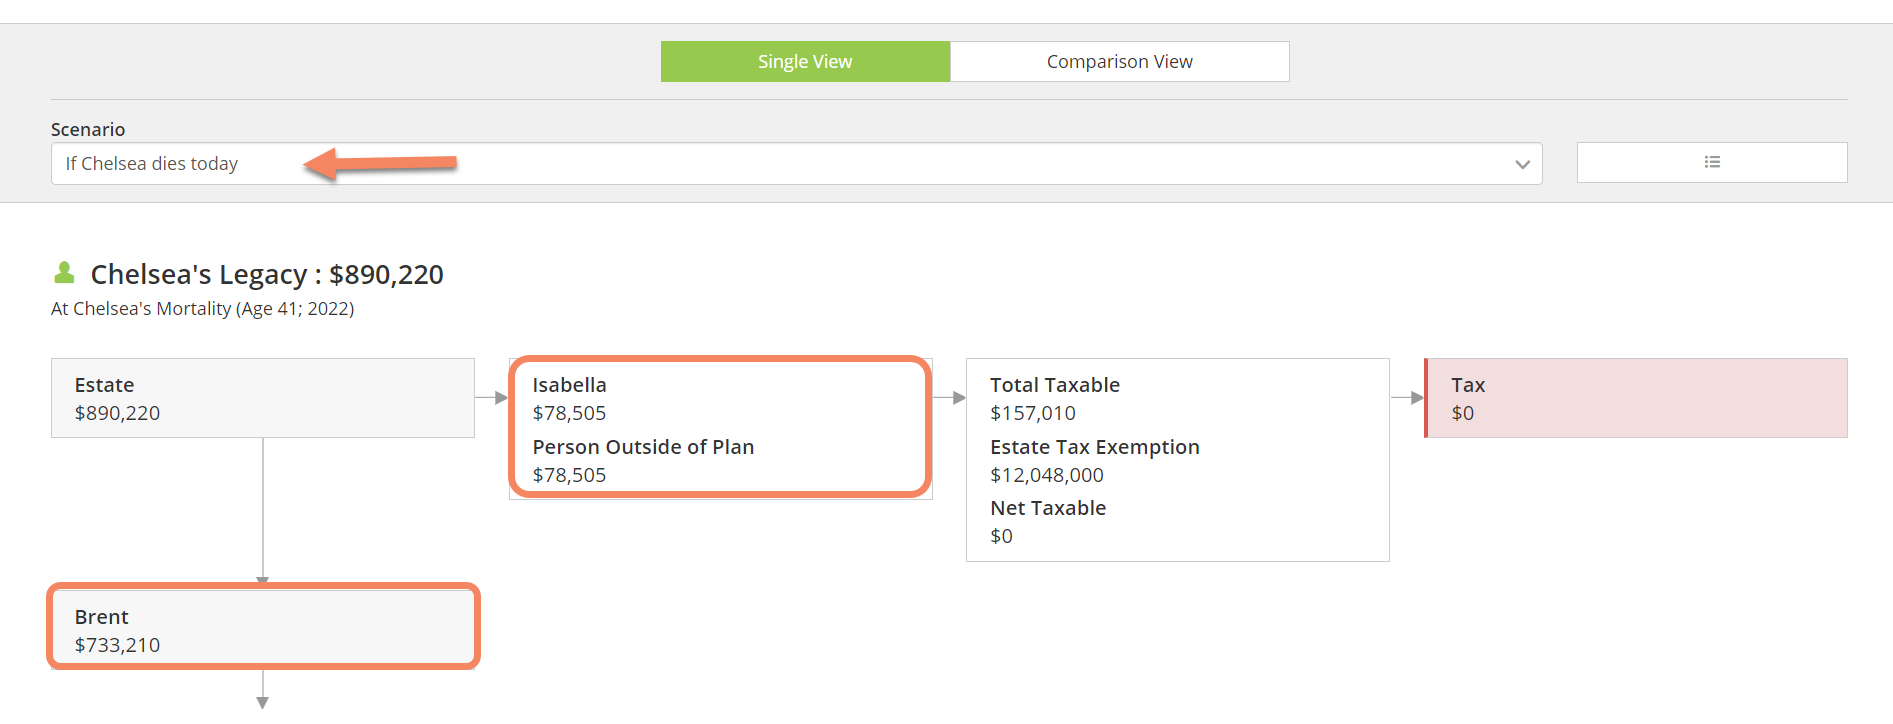Click the green person icon beside Chelsea's Legacy
1893x724 pixels.
point(64,272)
